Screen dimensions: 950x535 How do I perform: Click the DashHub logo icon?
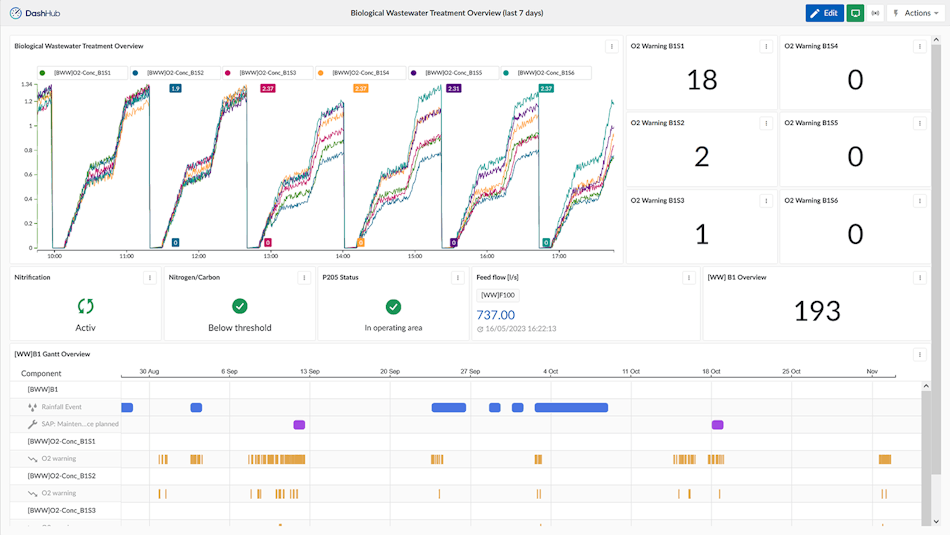pyautogui.click(x=16, y=13)
